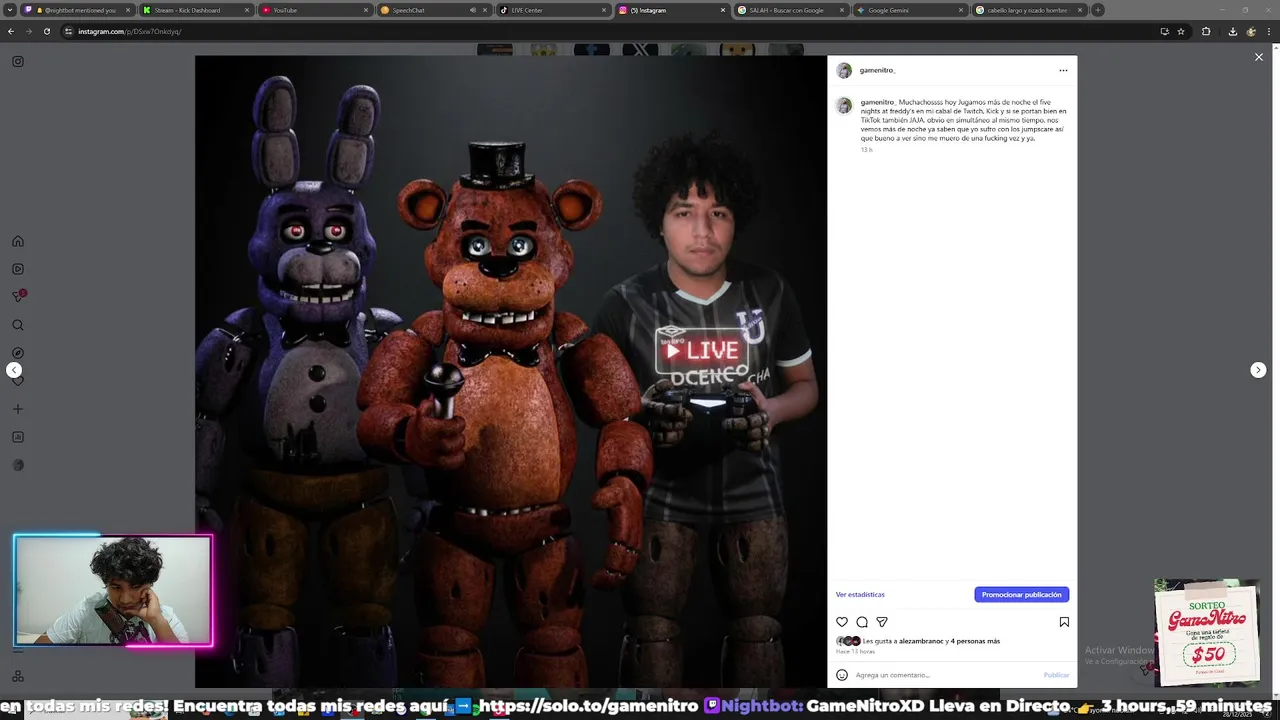Click the liker avatars beside Les gusta

click(848, 641)
